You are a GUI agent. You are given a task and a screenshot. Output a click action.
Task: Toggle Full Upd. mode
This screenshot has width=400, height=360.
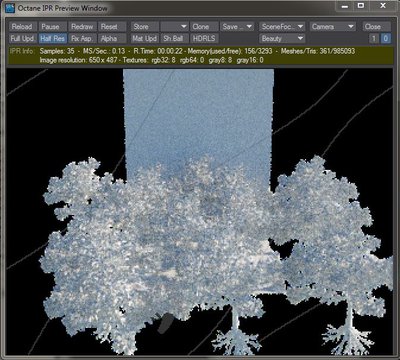23,38
